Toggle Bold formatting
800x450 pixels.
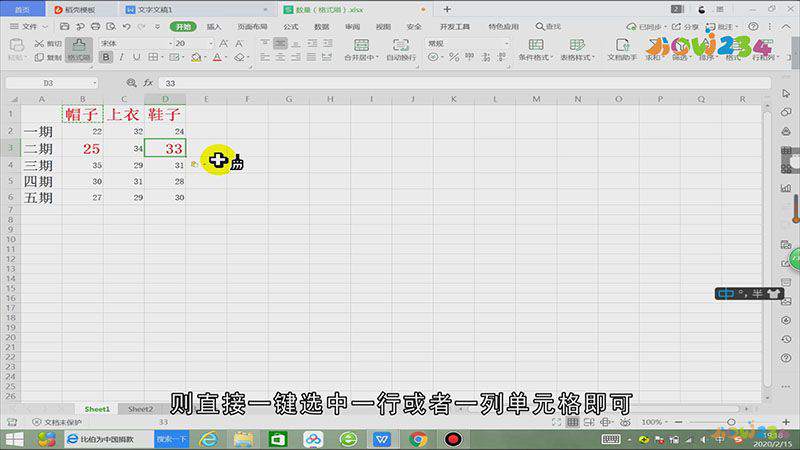[x=106, y=58]
